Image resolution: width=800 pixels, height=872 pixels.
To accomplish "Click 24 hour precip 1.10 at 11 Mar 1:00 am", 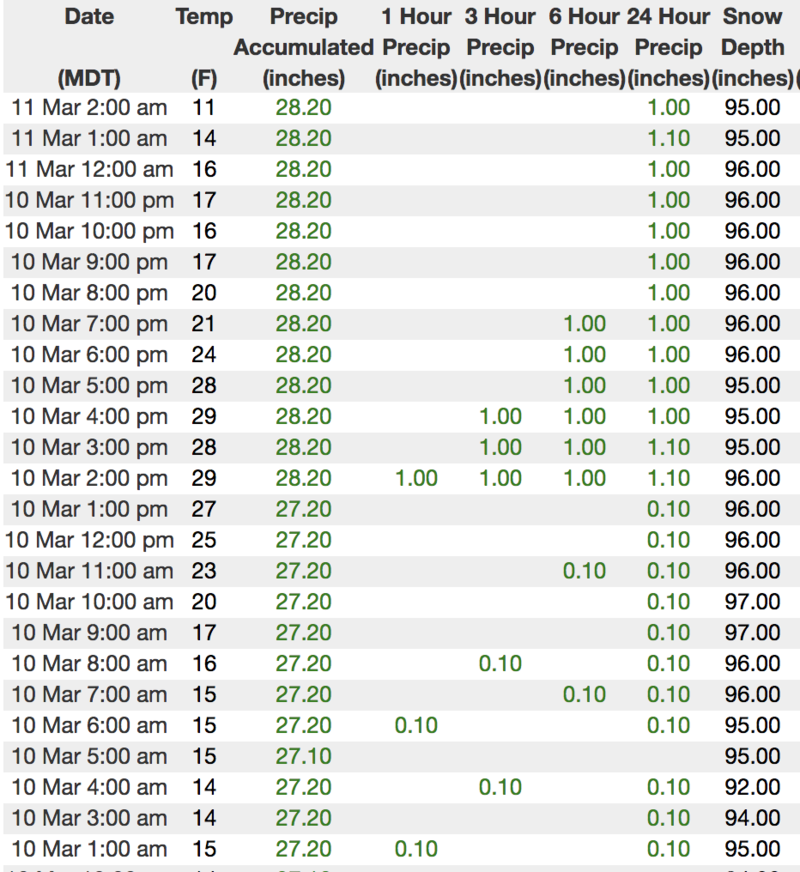I will tap(668, 138).
